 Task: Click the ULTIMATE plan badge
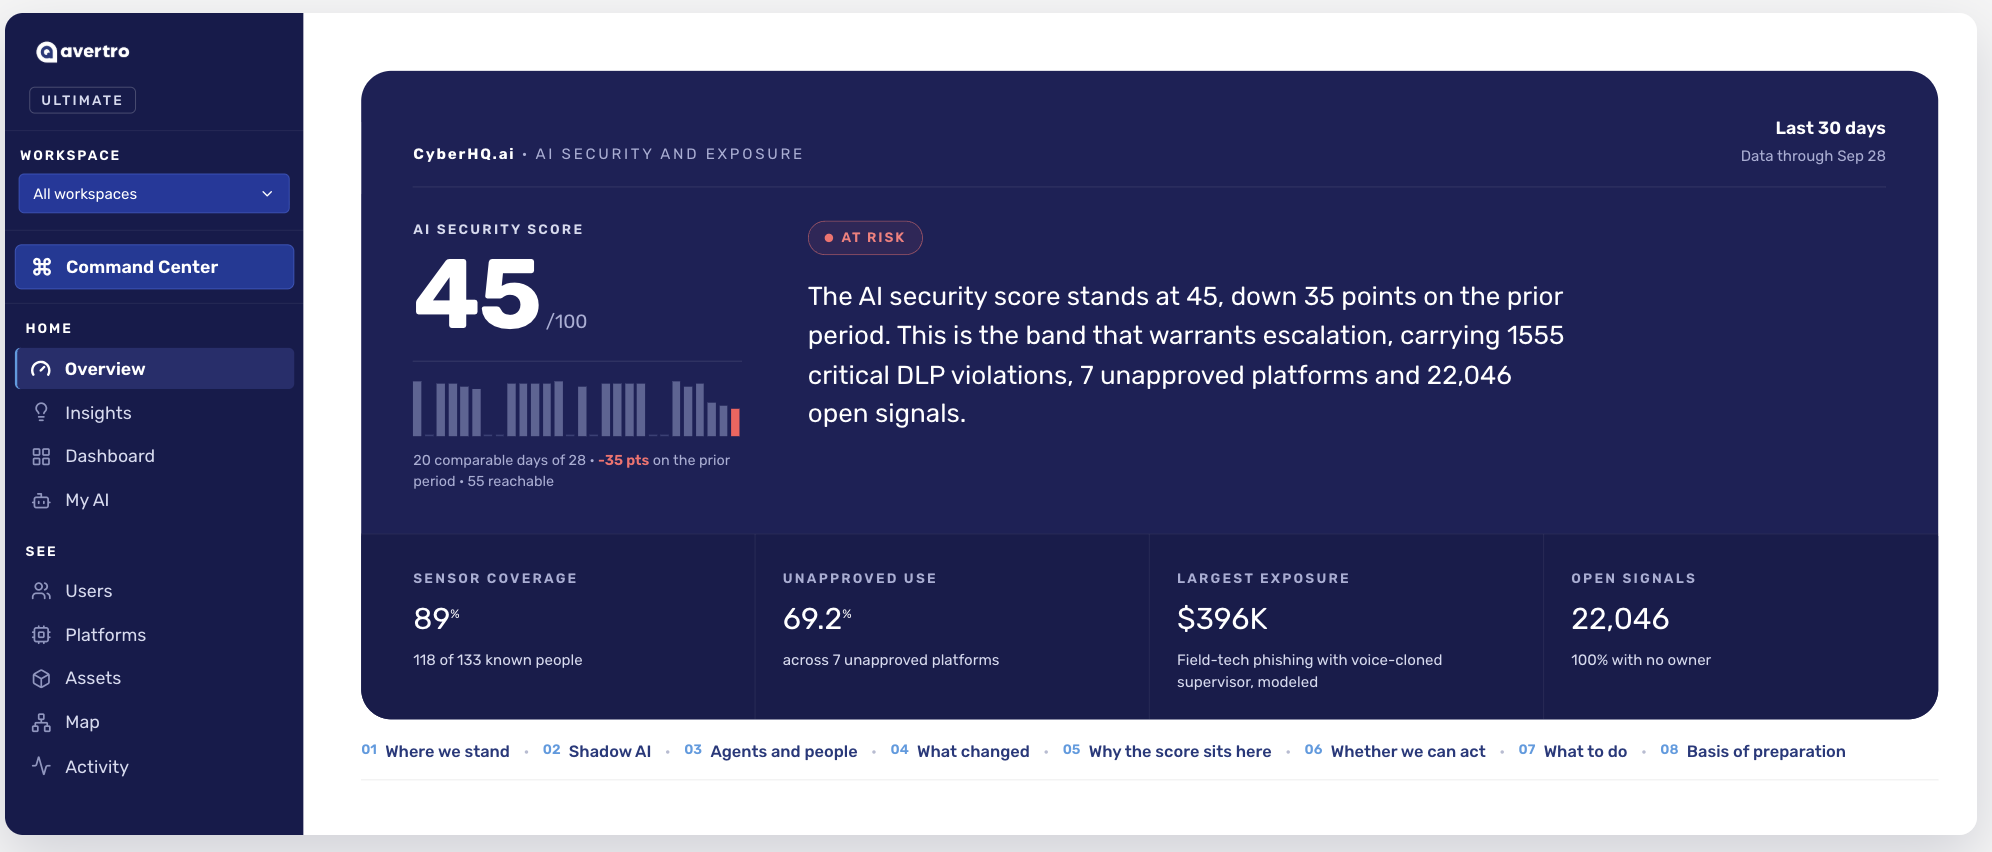point(82,100)
